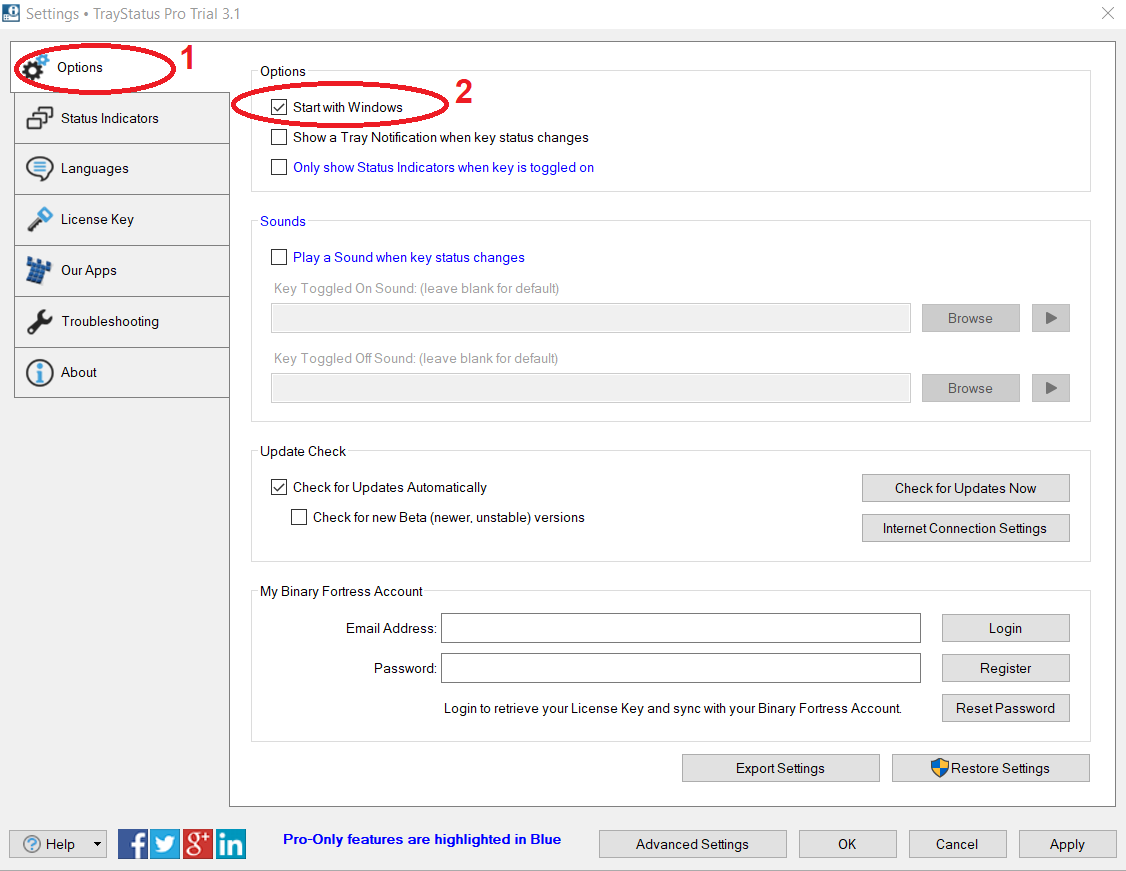Close the Settings window
This screenshot has width=1126, height=871.
[x=1107, y=13]
